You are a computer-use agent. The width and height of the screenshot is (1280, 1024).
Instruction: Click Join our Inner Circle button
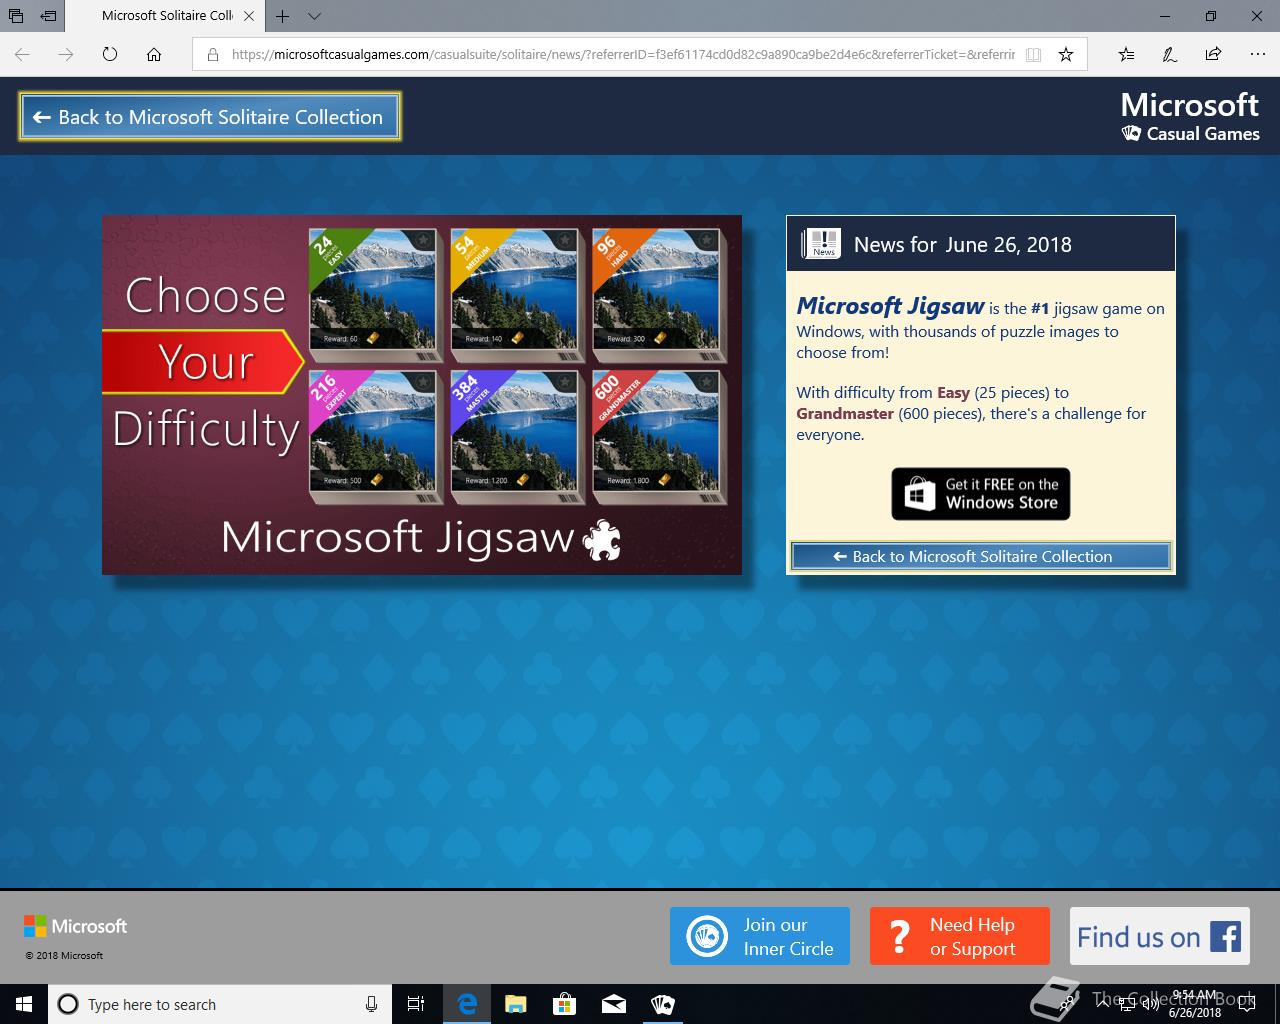click(760, 936)
